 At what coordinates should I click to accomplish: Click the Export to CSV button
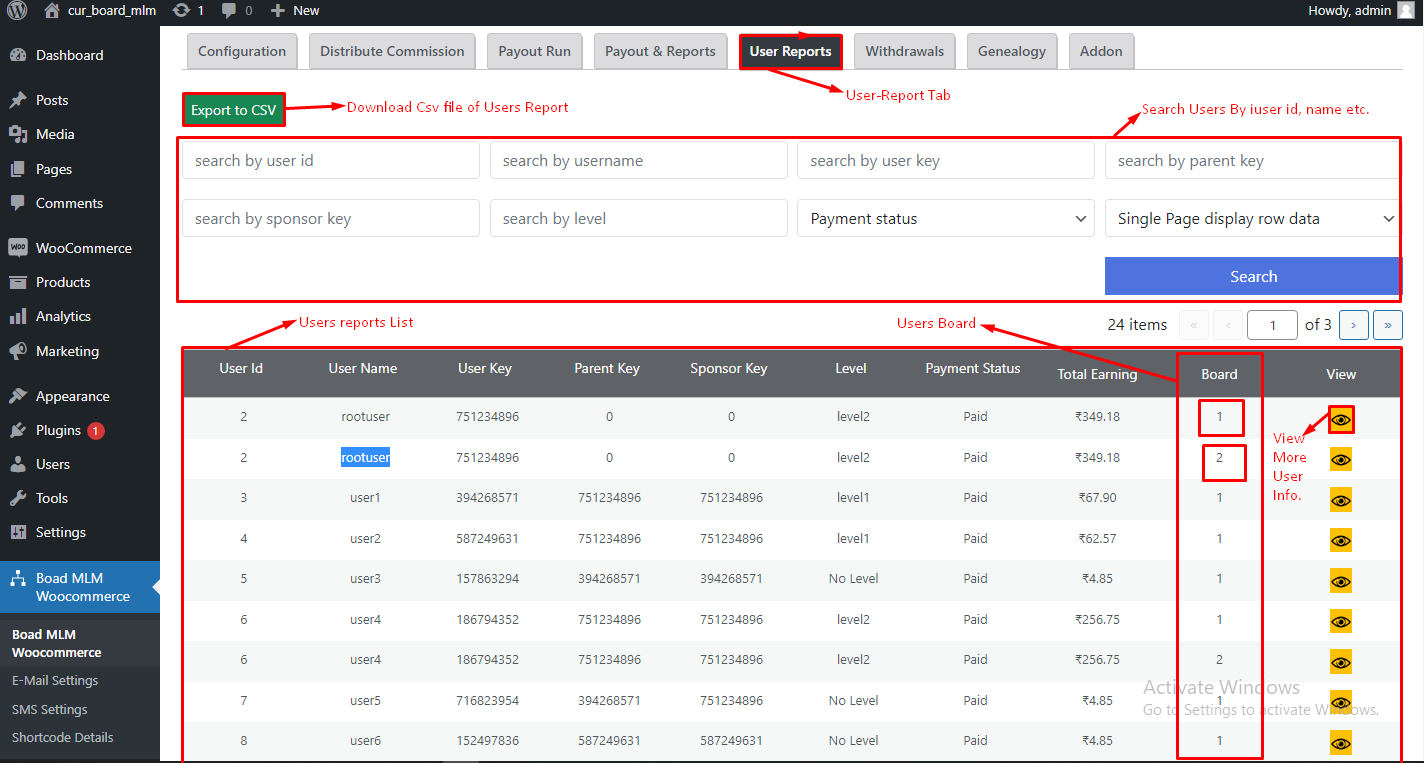point(233,109)
